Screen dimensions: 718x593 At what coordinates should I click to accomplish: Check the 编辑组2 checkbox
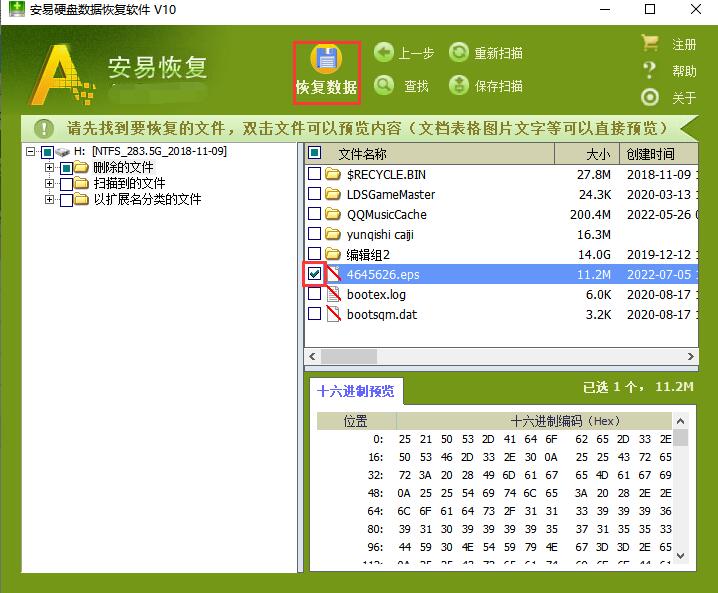[315, 253]
